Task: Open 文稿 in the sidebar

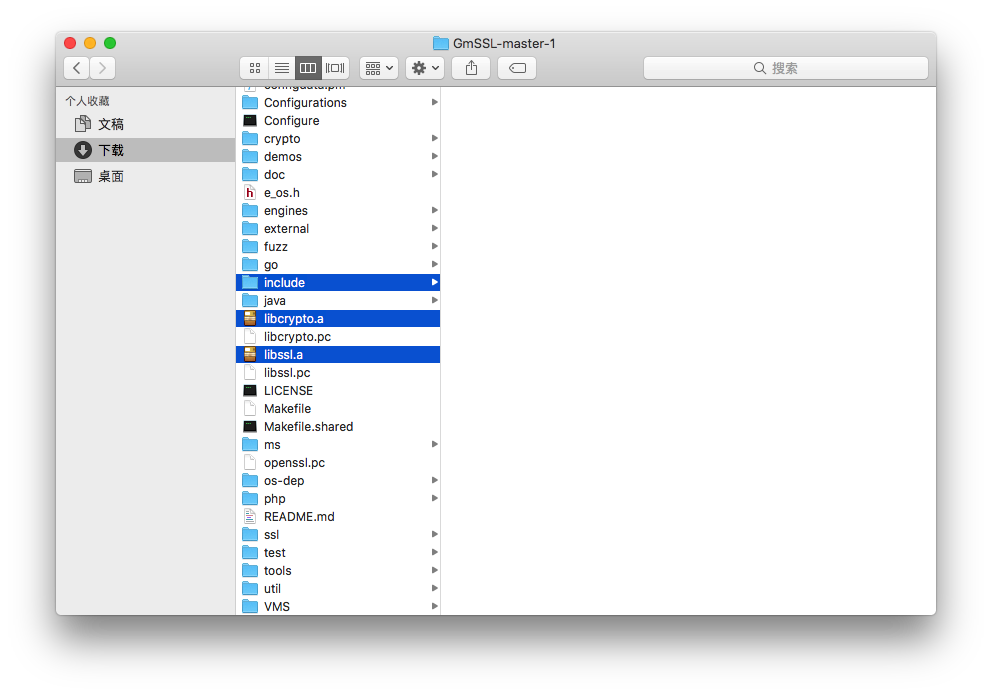Action: [x=146, y=124]
